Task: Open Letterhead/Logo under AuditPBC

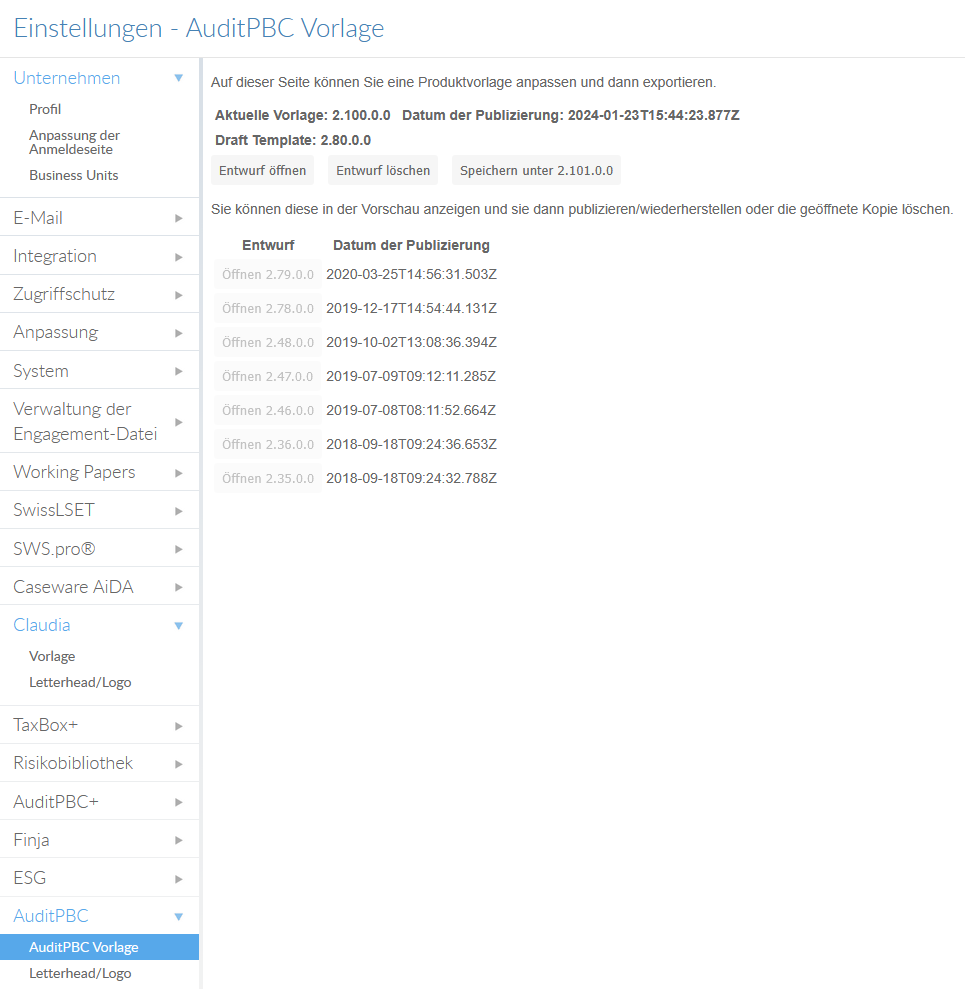Action: (80, 973)
